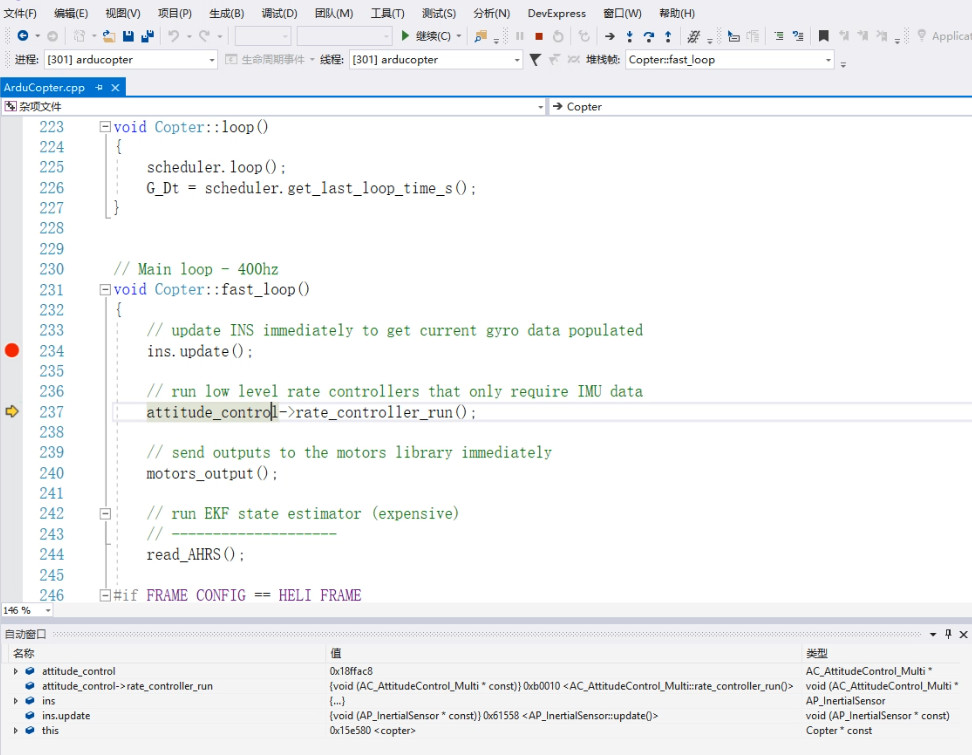
Task: Click the line 240 motors_output() call
Action: pos(212,473)
